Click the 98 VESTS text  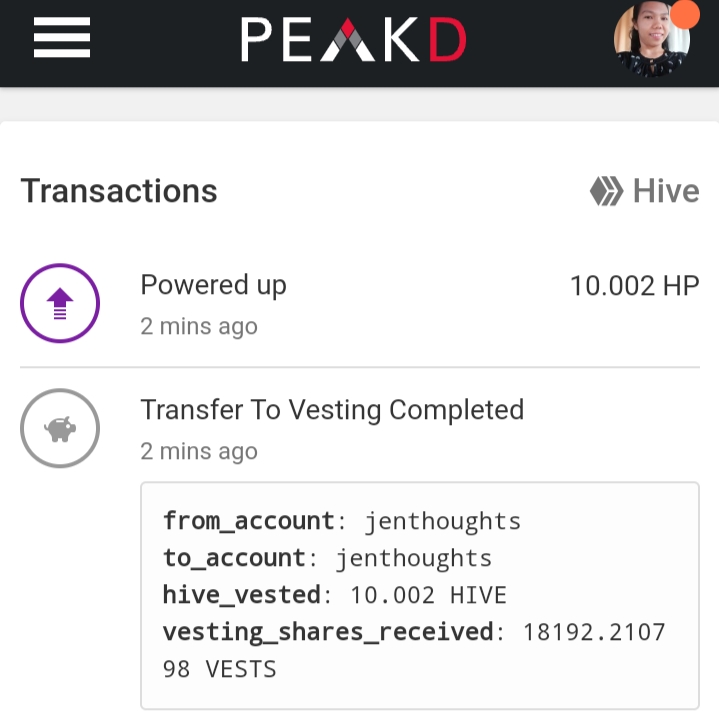tap(220, 669)
